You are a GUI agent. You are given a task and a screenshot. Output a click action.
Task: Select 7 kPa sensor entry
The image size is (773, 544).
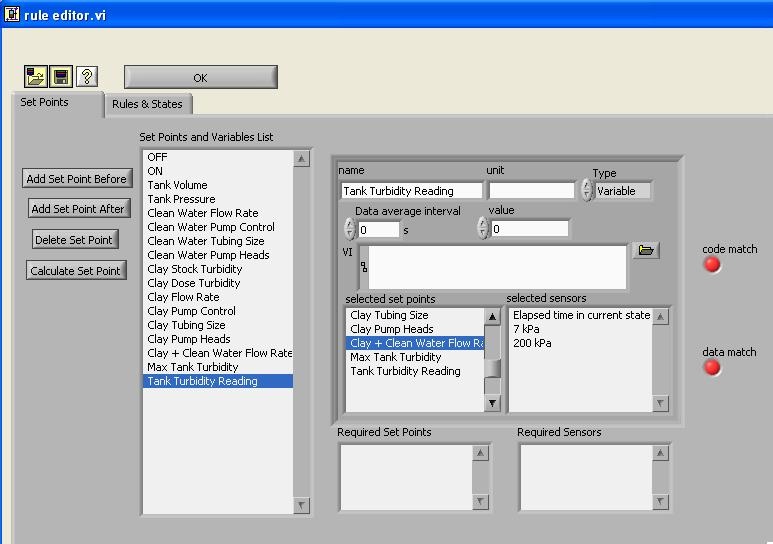581,329
